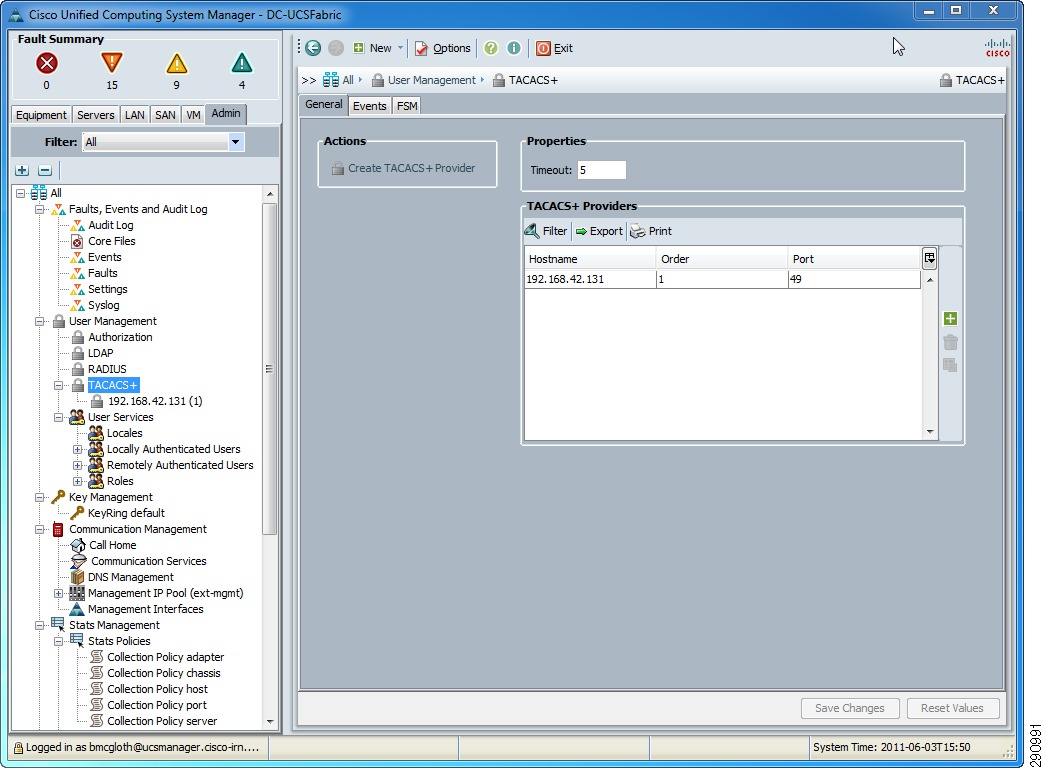Screen dimensions: 1042x768
Task: Click the New toolbar button
Action: point(372,48)
